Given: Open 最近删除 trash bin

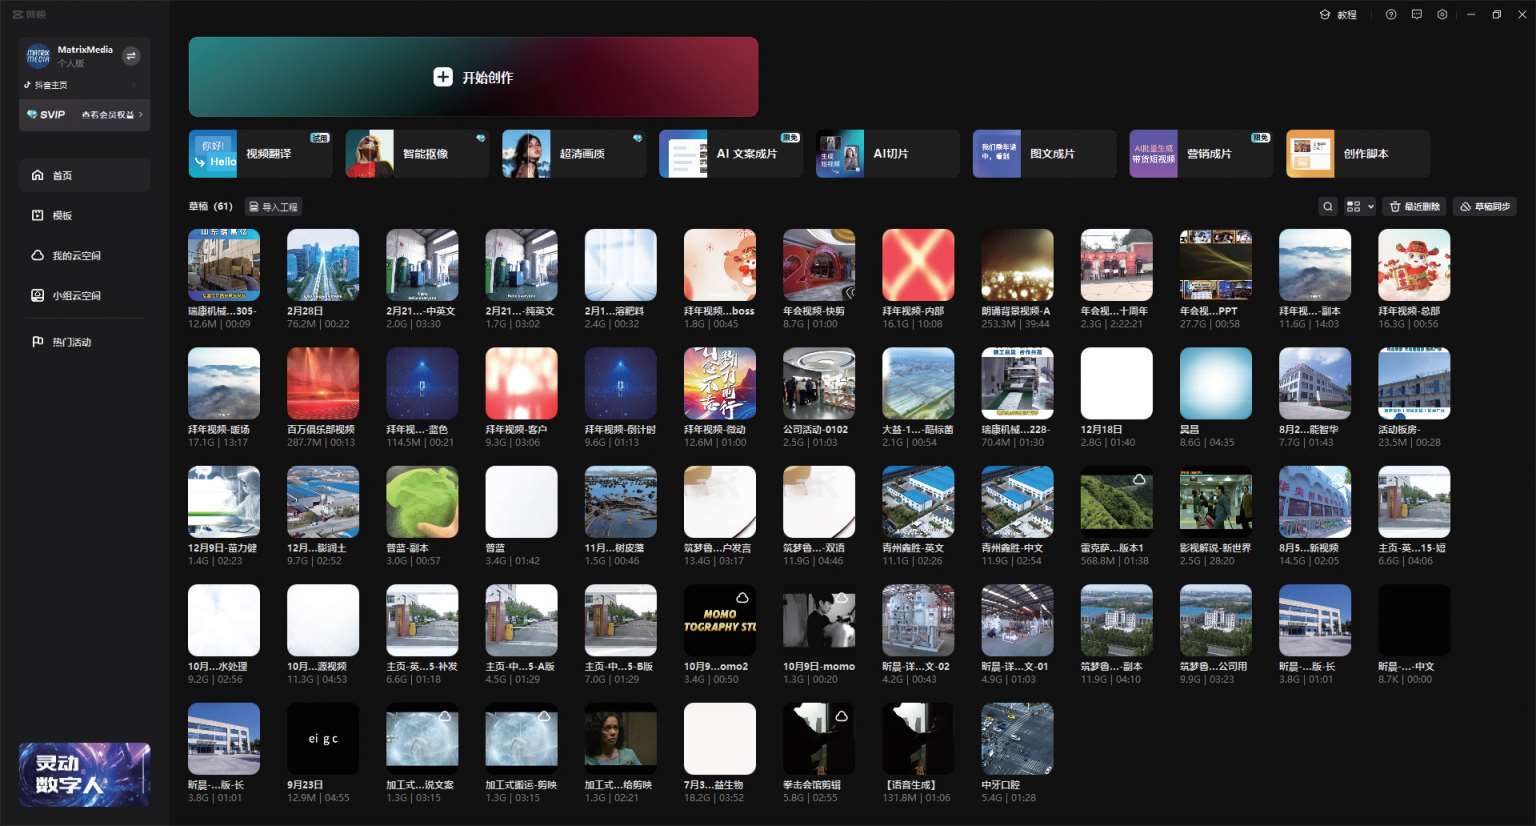Looking at the screenshot, I should click(x=1414, y=207).
